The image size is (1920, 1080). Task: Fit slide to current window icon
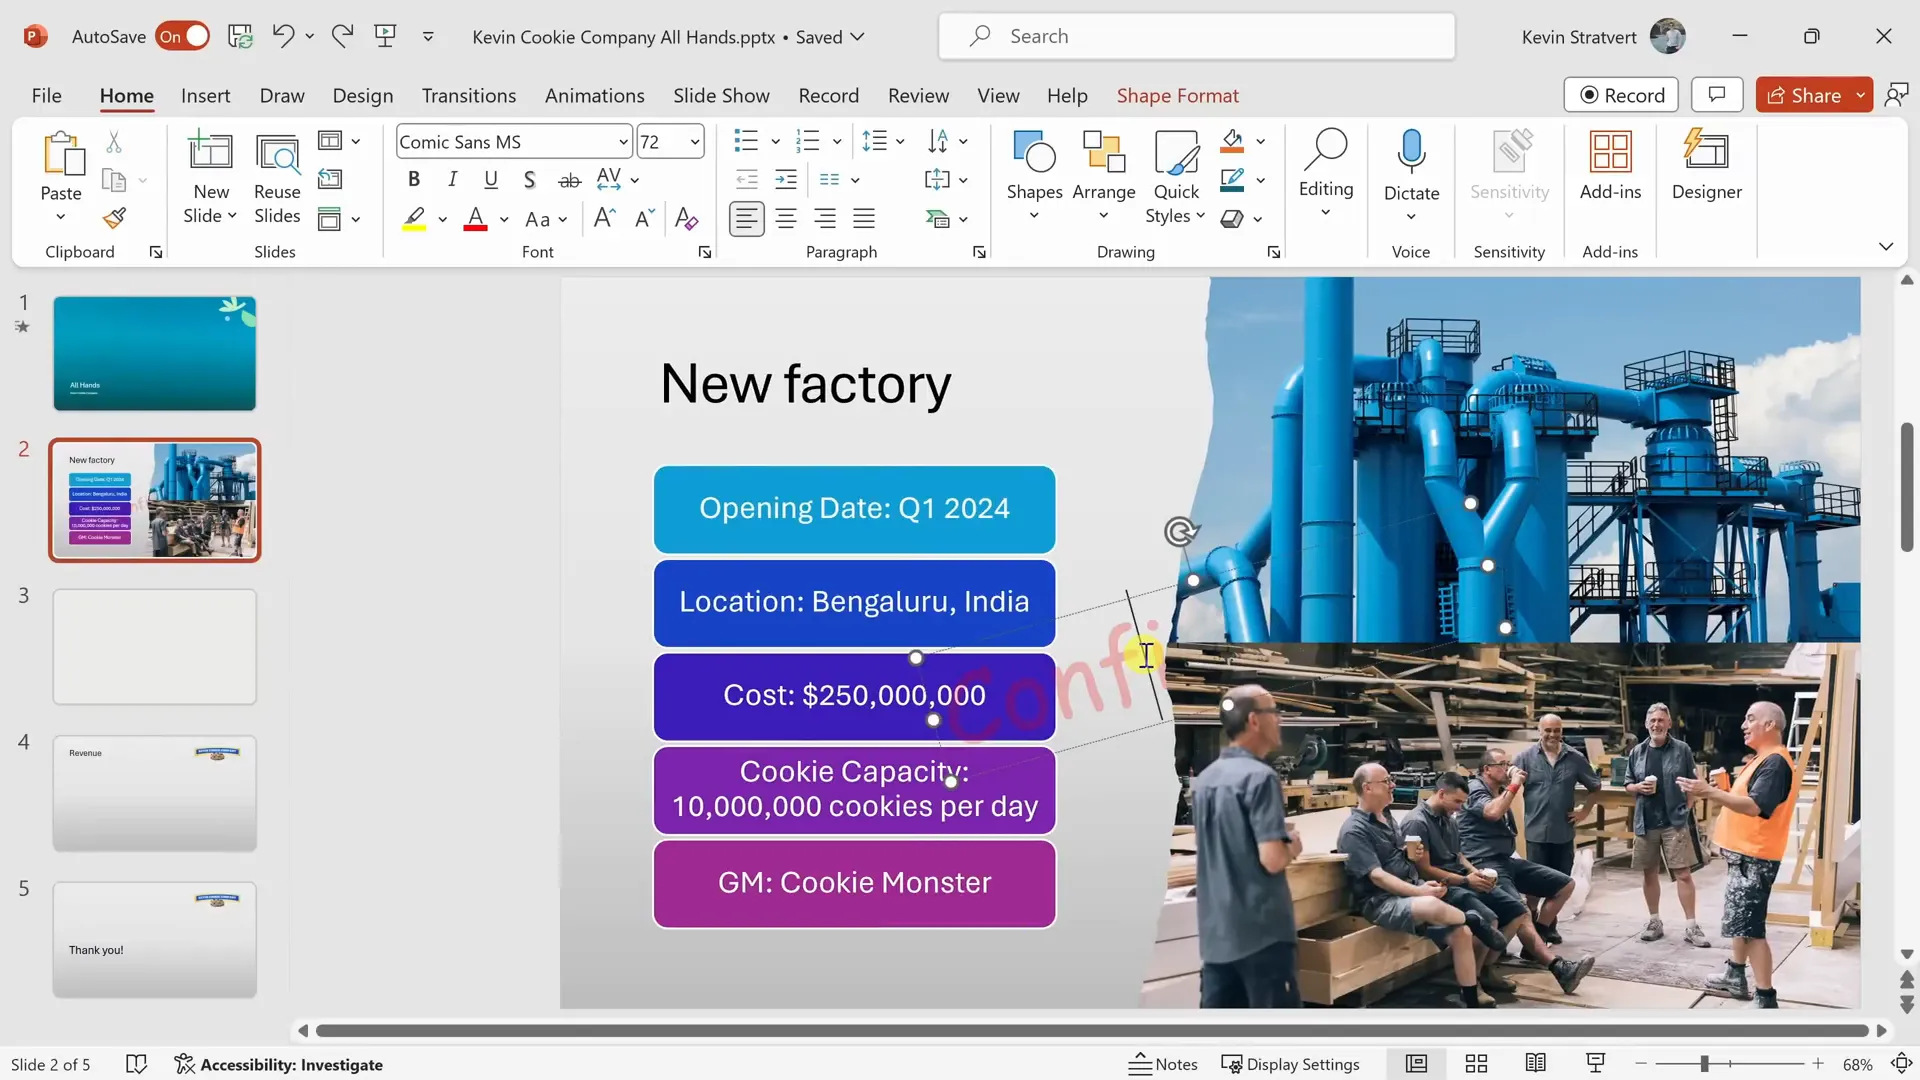point(1901,1064)
